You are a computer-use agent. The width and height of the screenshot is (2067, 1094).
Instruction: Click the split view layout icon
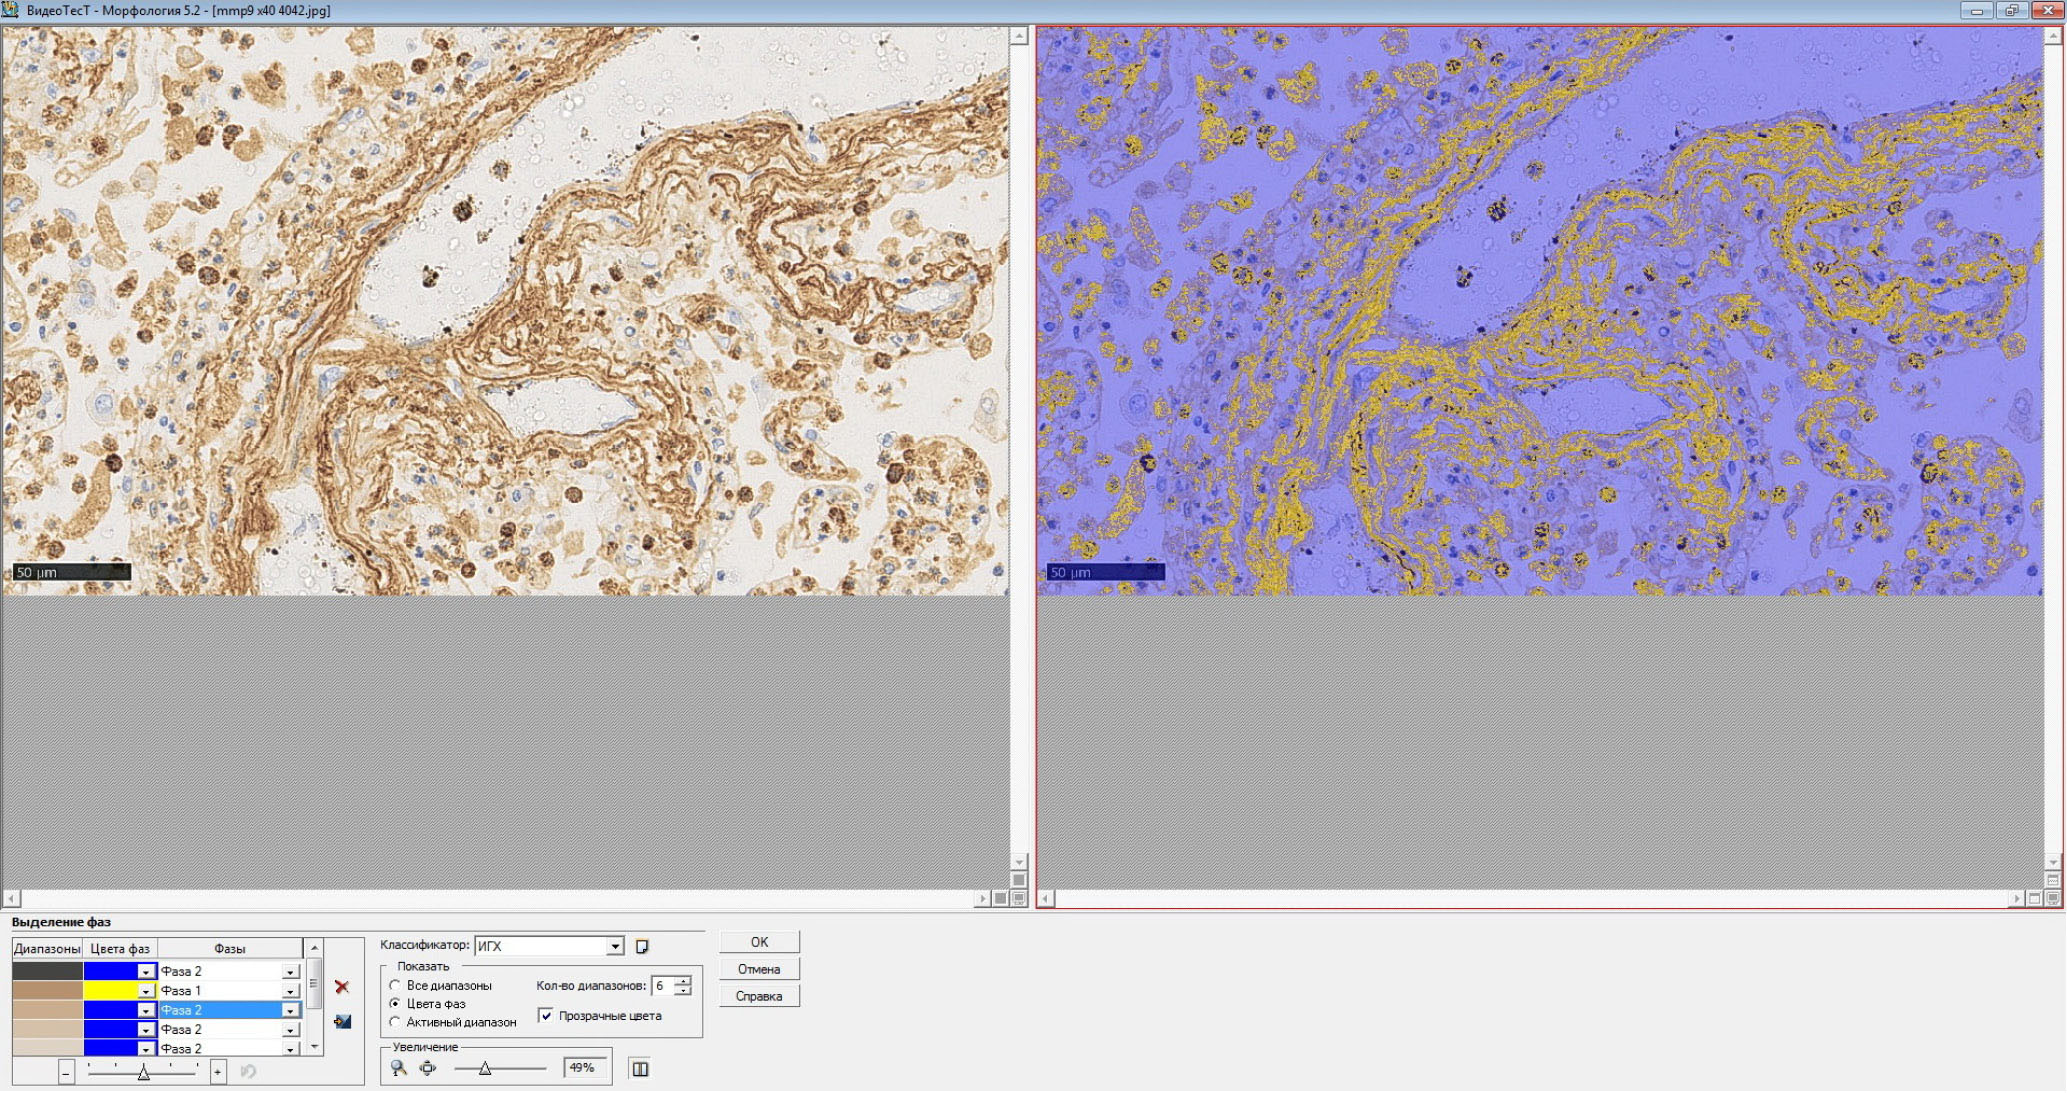[640, 1069]
